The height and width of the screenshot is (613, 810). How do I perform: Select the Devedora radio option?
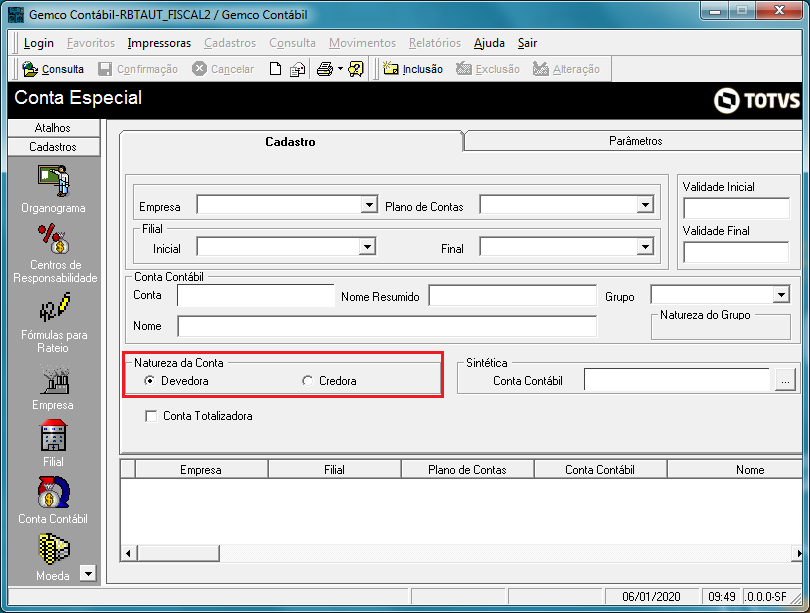[x=150, y=381]
